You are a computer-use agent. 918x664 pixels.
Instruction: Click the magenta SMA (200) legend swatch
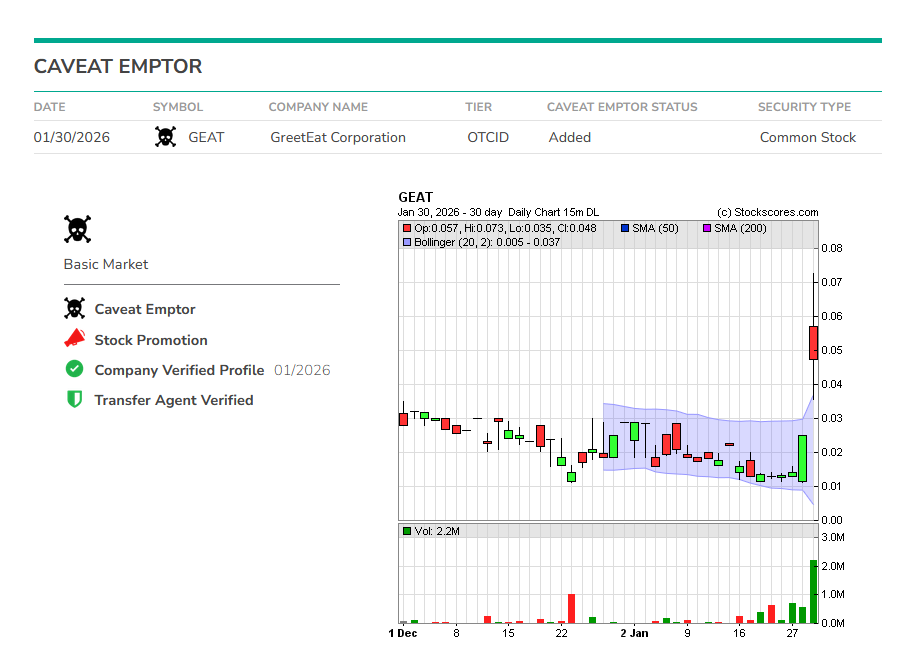[707, 228]
